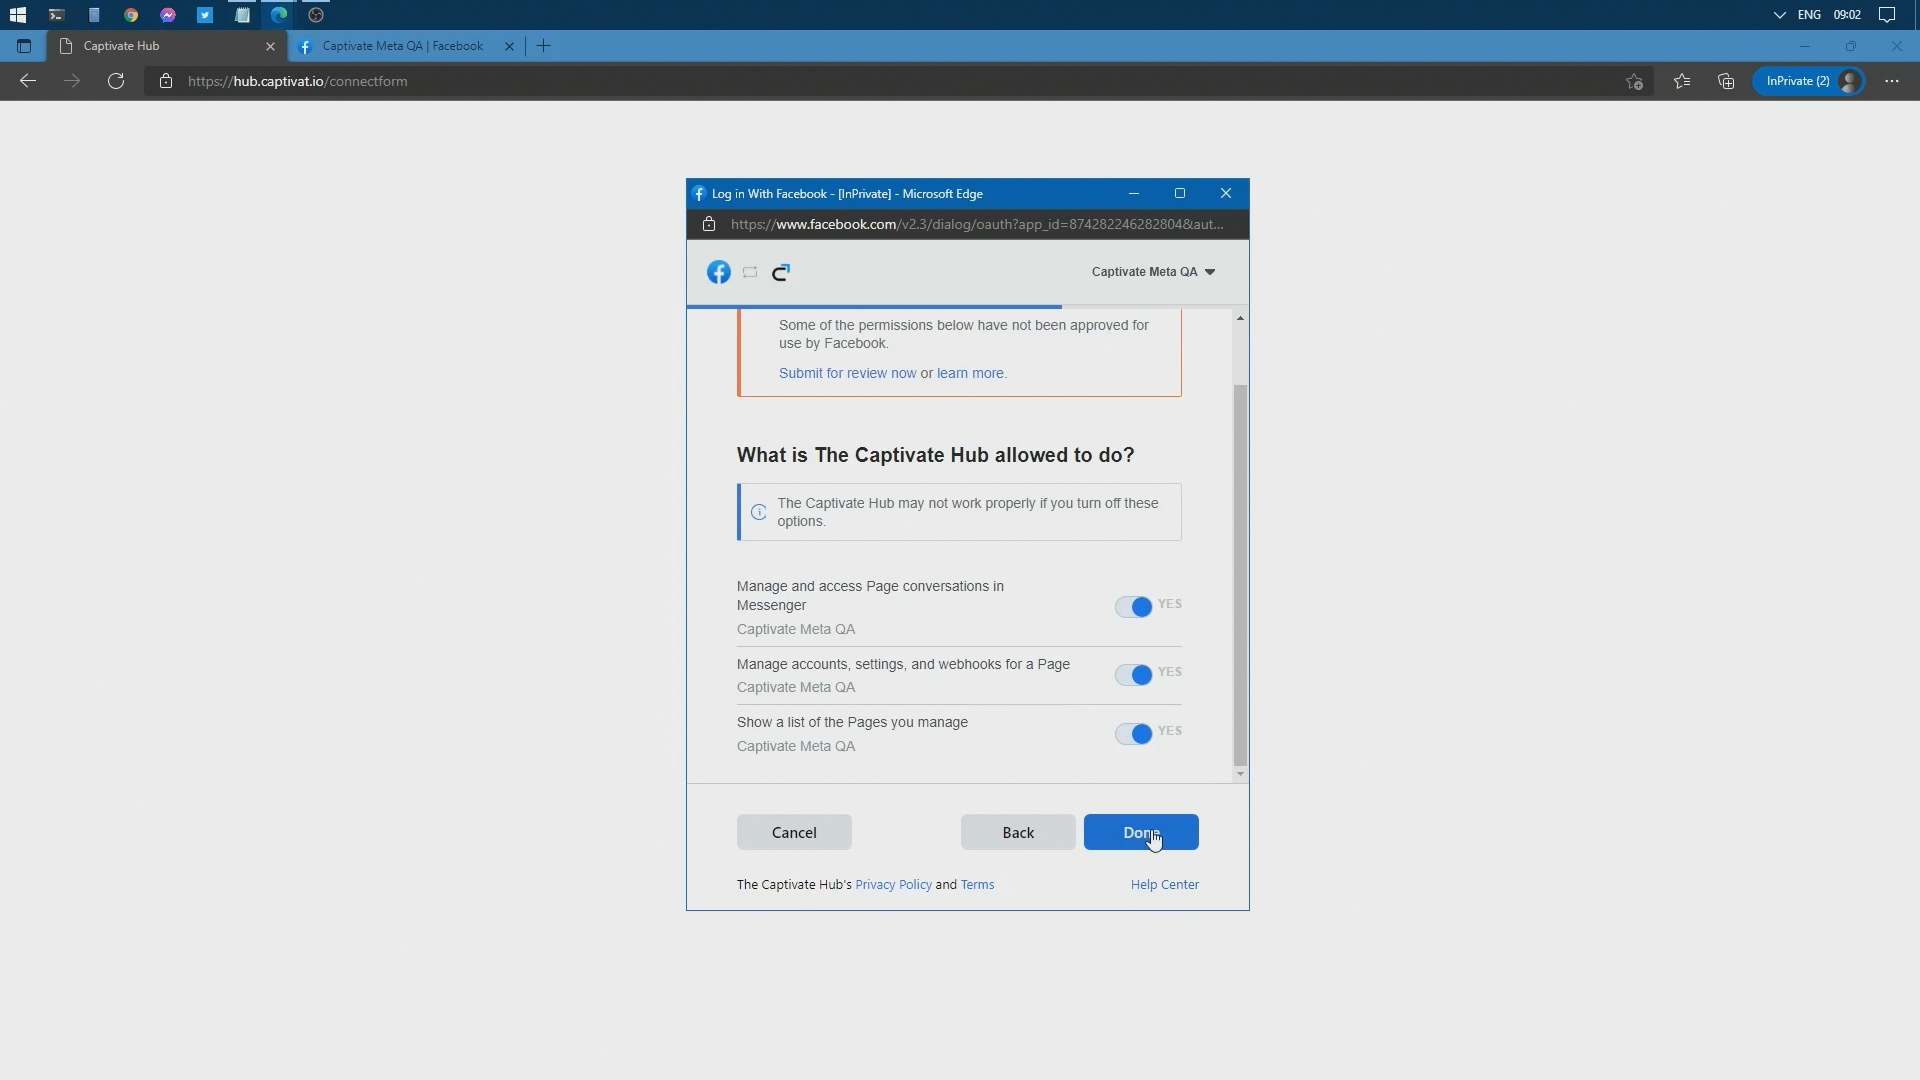Viewport: 1920px width, 1080px height.
Task: Click the permissions dialog vertical scrollbar
Action: click(x=1240, y=574)
